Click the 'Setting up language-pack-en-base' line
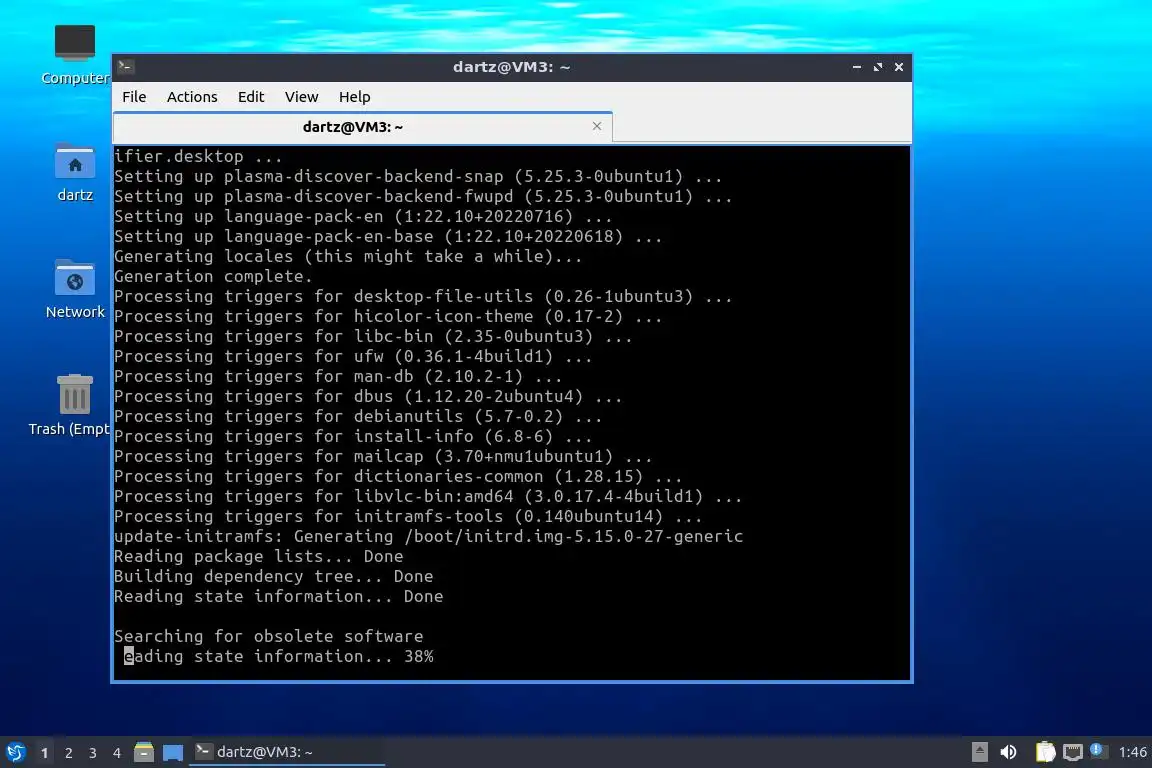This screenshot has width=1152, height=768. pos(388,237)
